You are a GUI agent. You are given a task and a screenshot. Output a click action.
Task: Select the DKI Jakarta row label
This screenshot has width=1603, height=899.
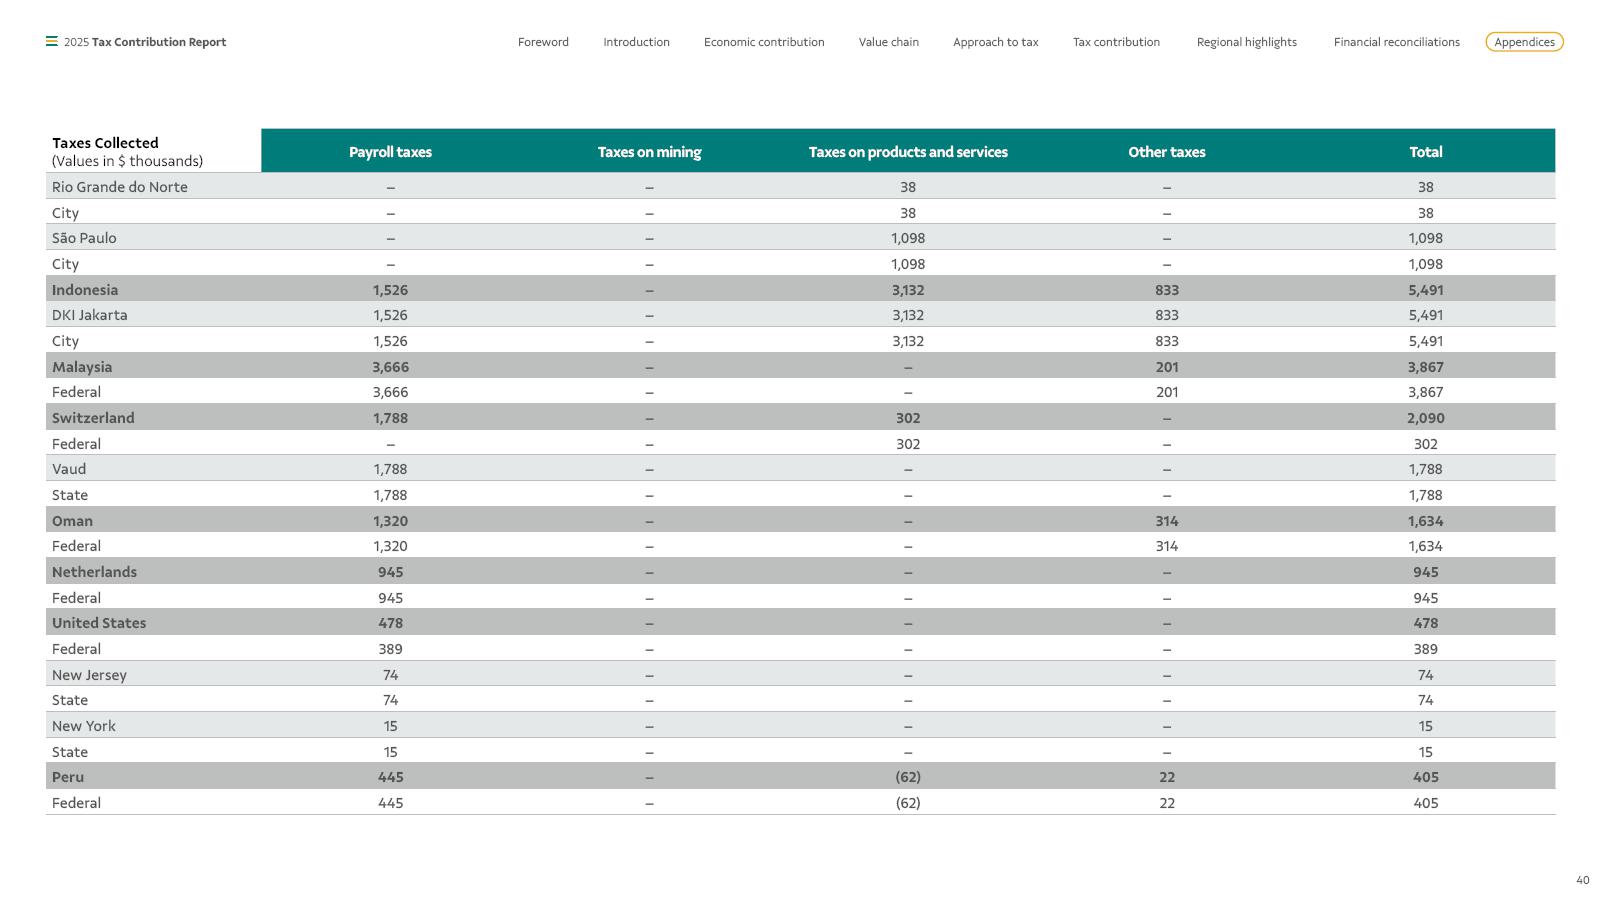coord(89,315)
